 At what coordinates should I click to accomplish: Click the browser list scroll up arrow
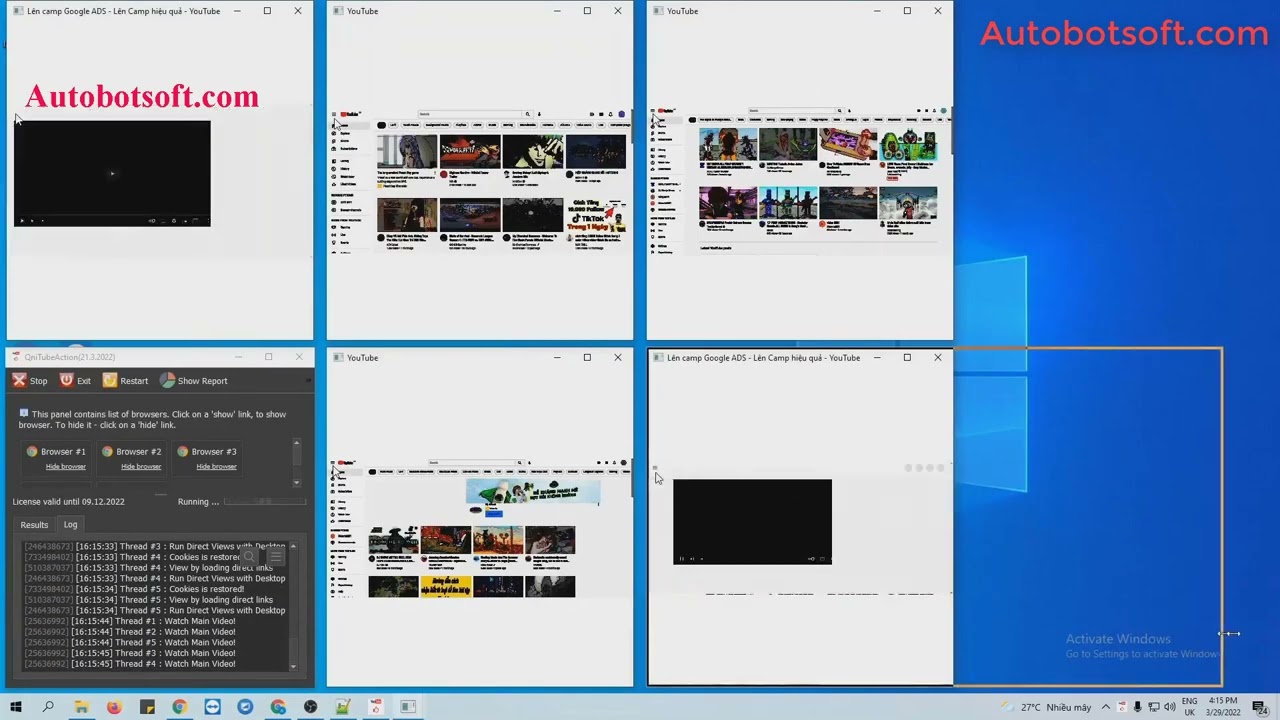296,443
